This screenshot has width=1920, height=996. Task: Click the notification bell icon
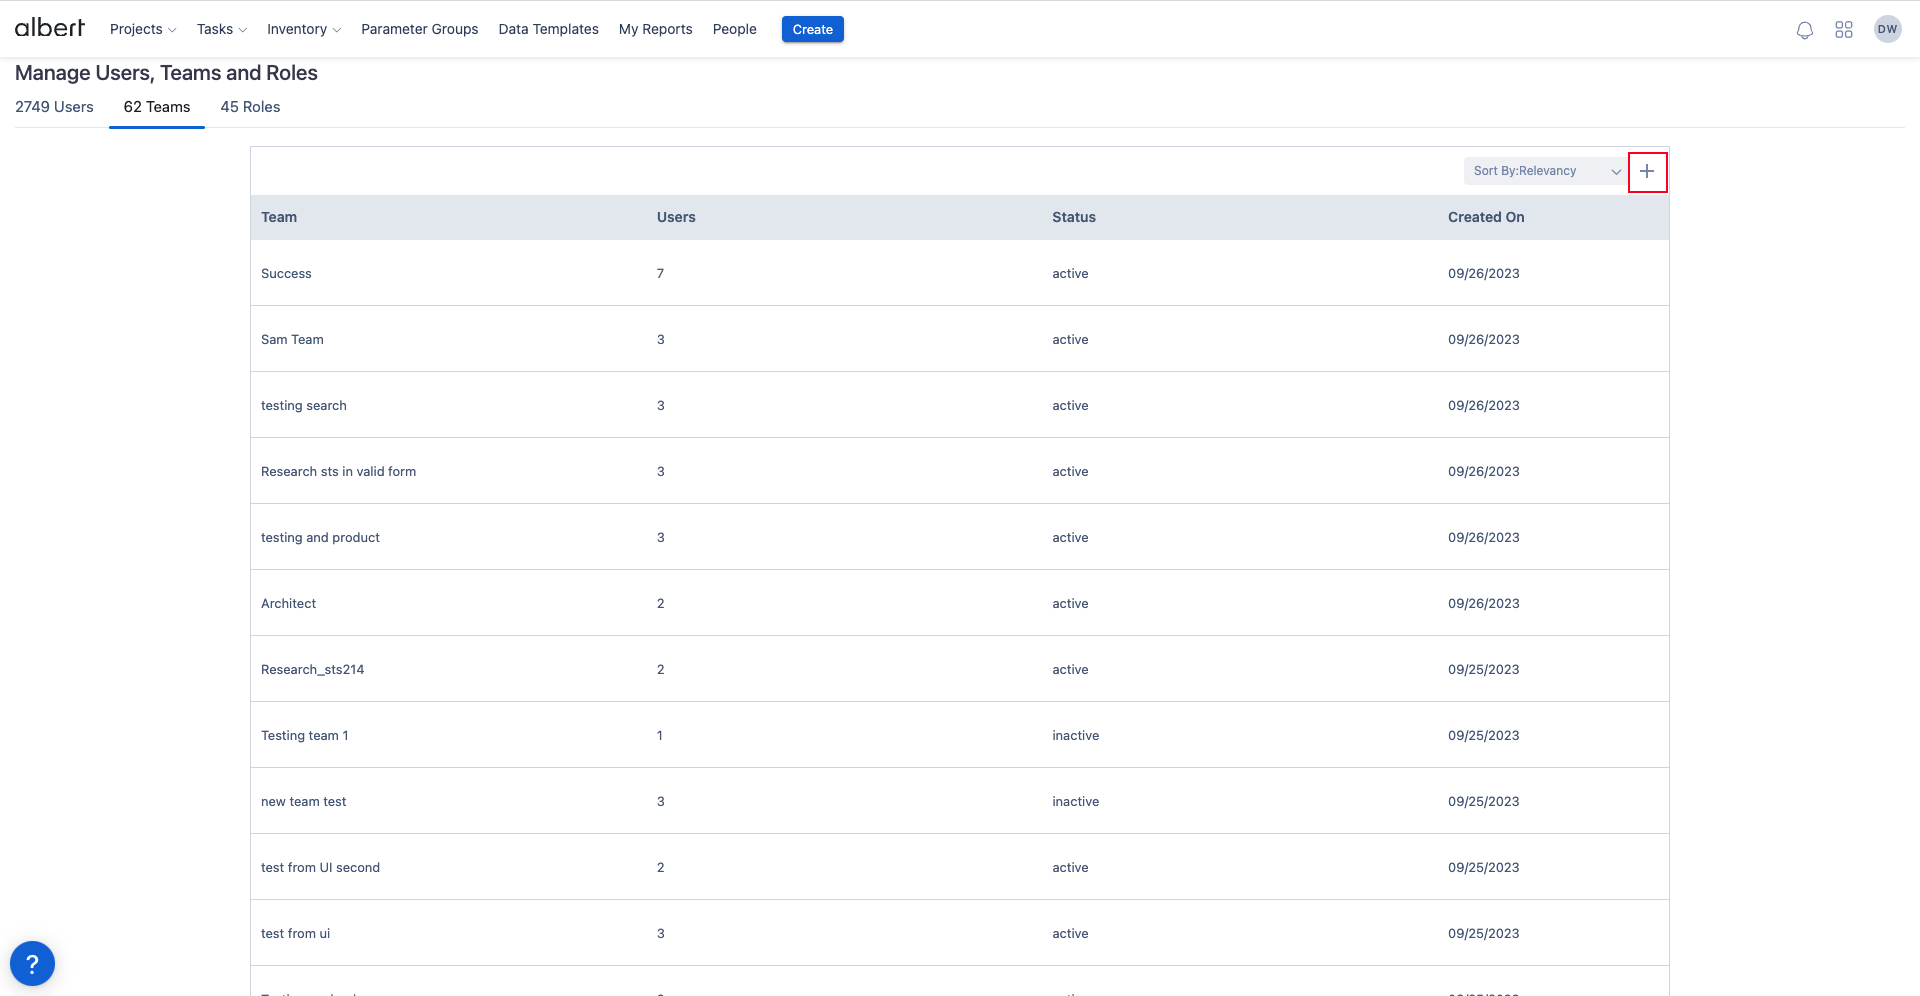coord(1804,30)
